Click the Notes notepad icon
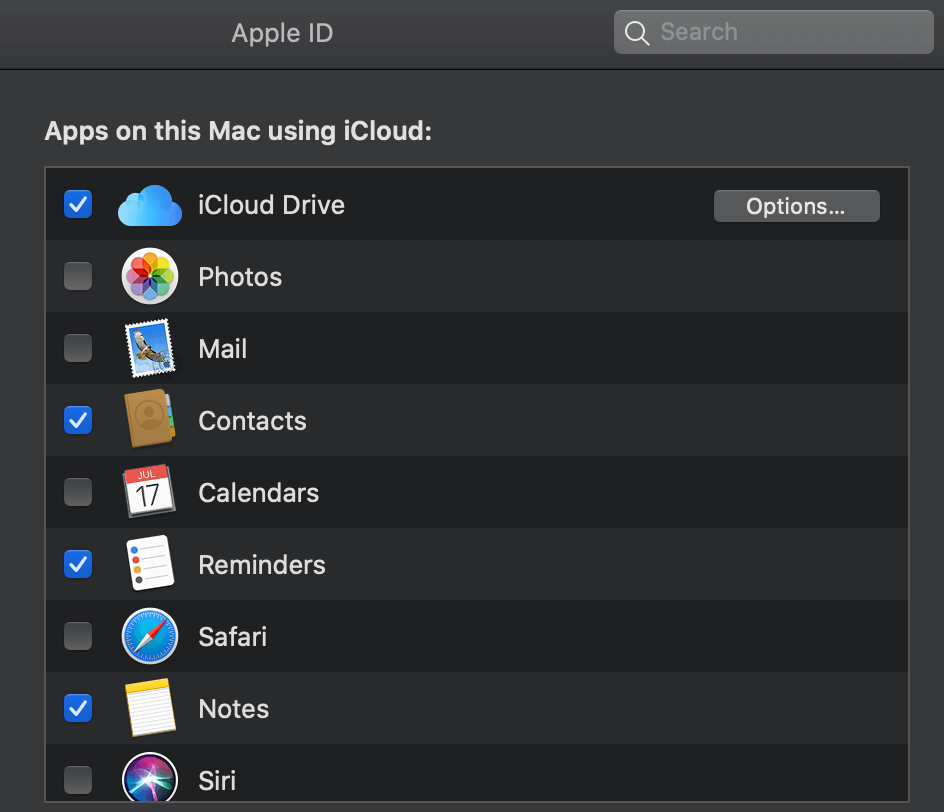 pyautogui.click(x=151, y=708)
